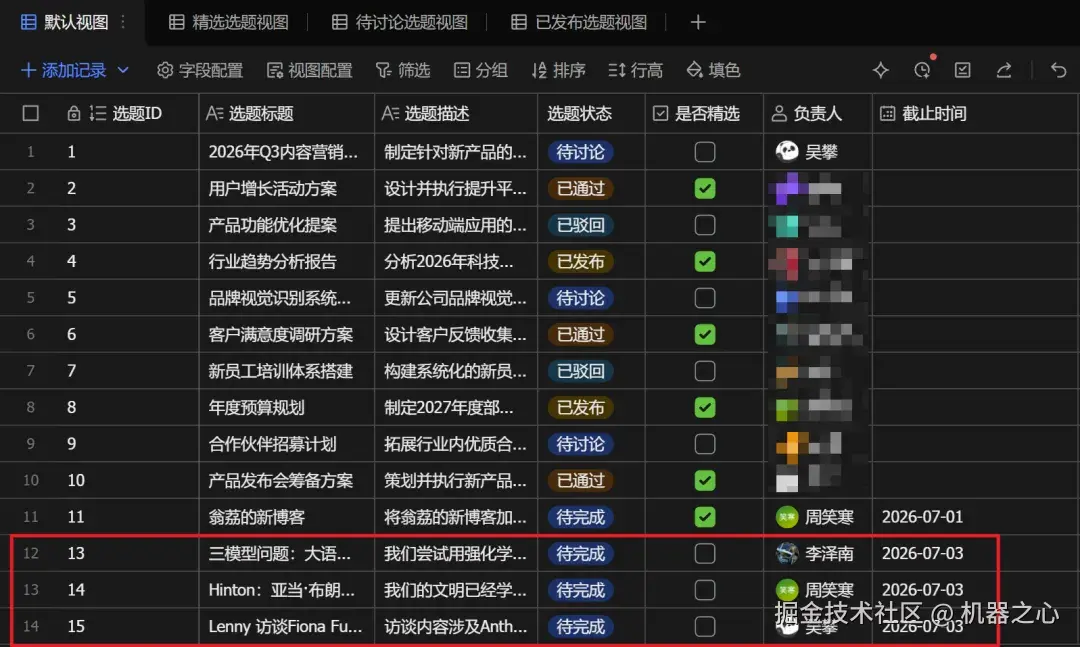Switch to the 已发布选题视图 tab
The width and height of the screenshot is (1080, 647).
pos(579,22)
